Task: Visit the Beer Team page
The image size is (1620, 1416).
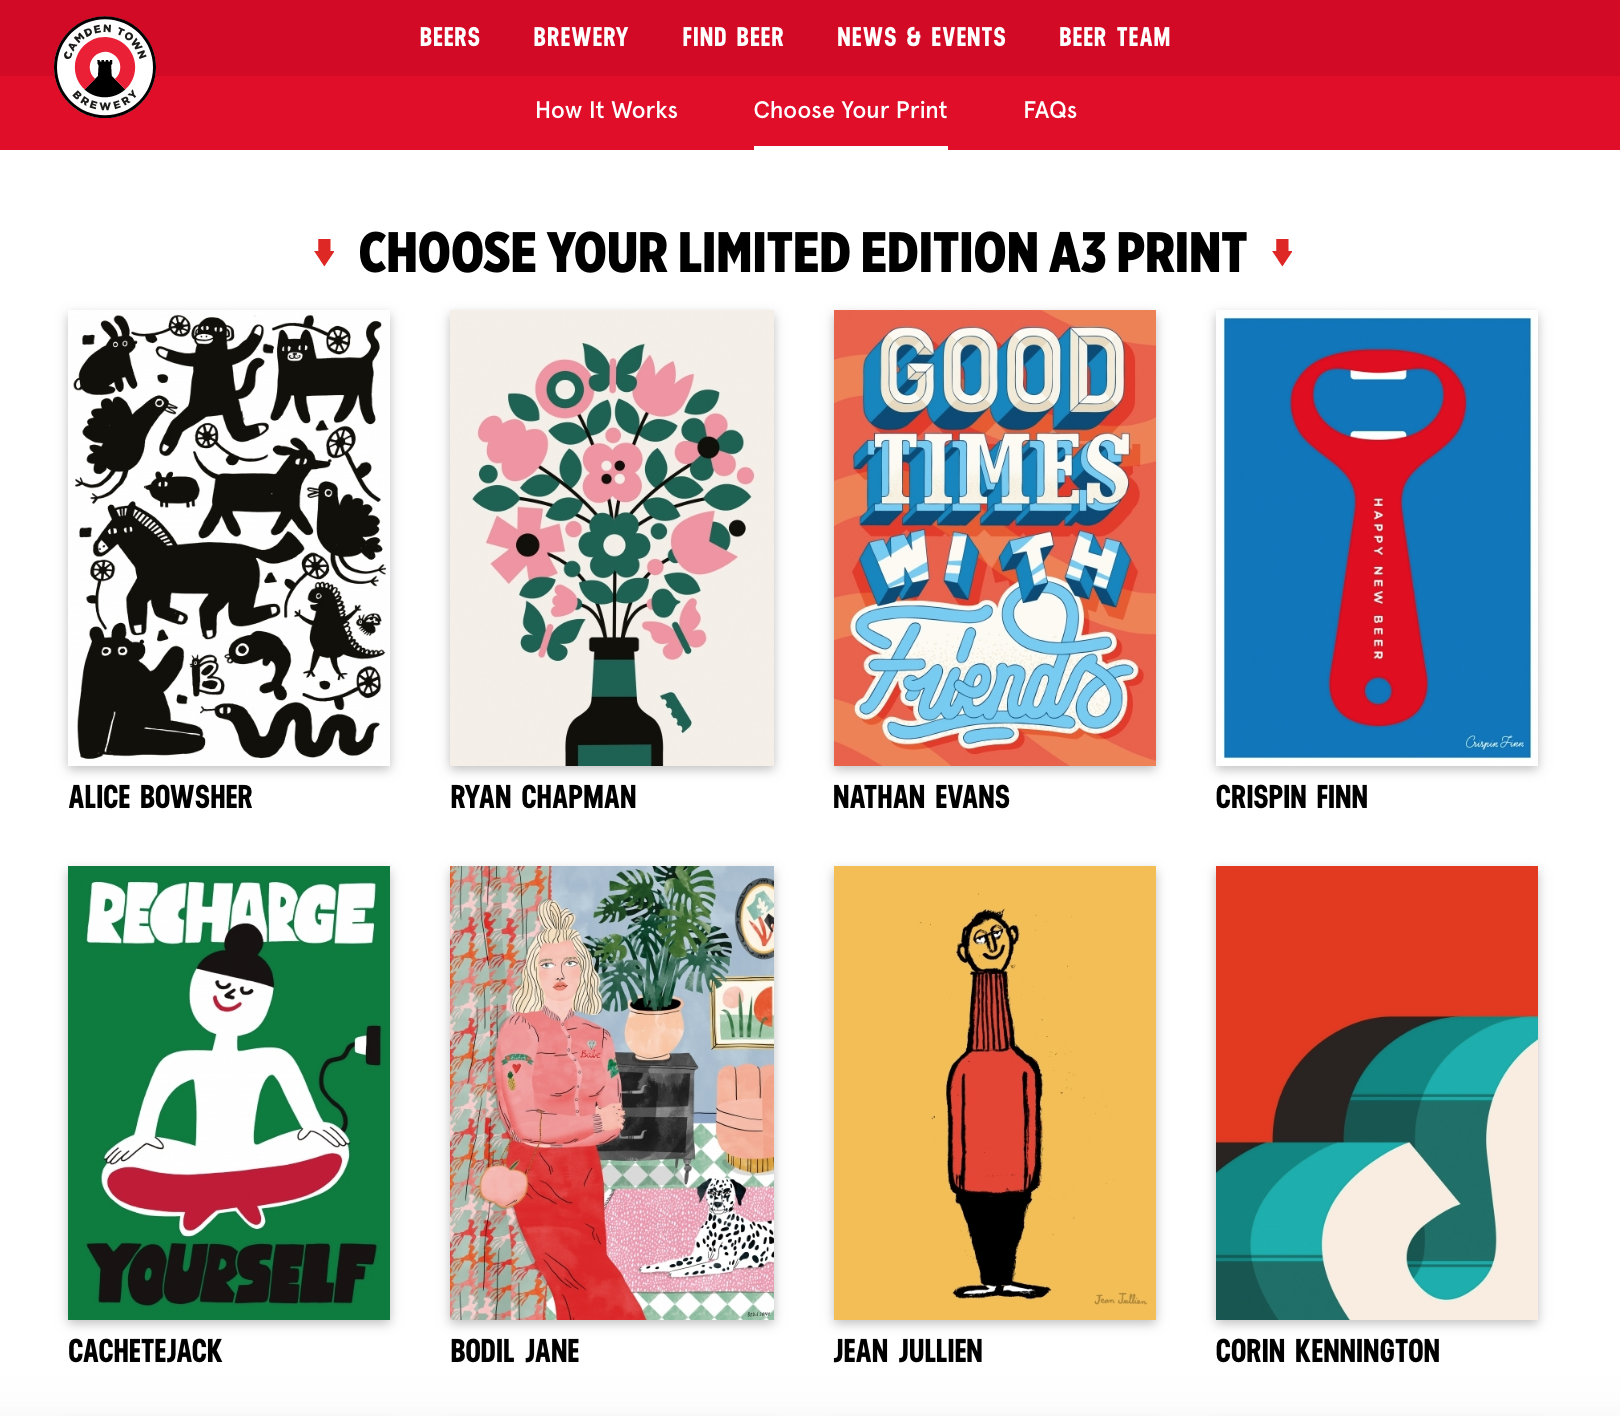Action: 1115,38
